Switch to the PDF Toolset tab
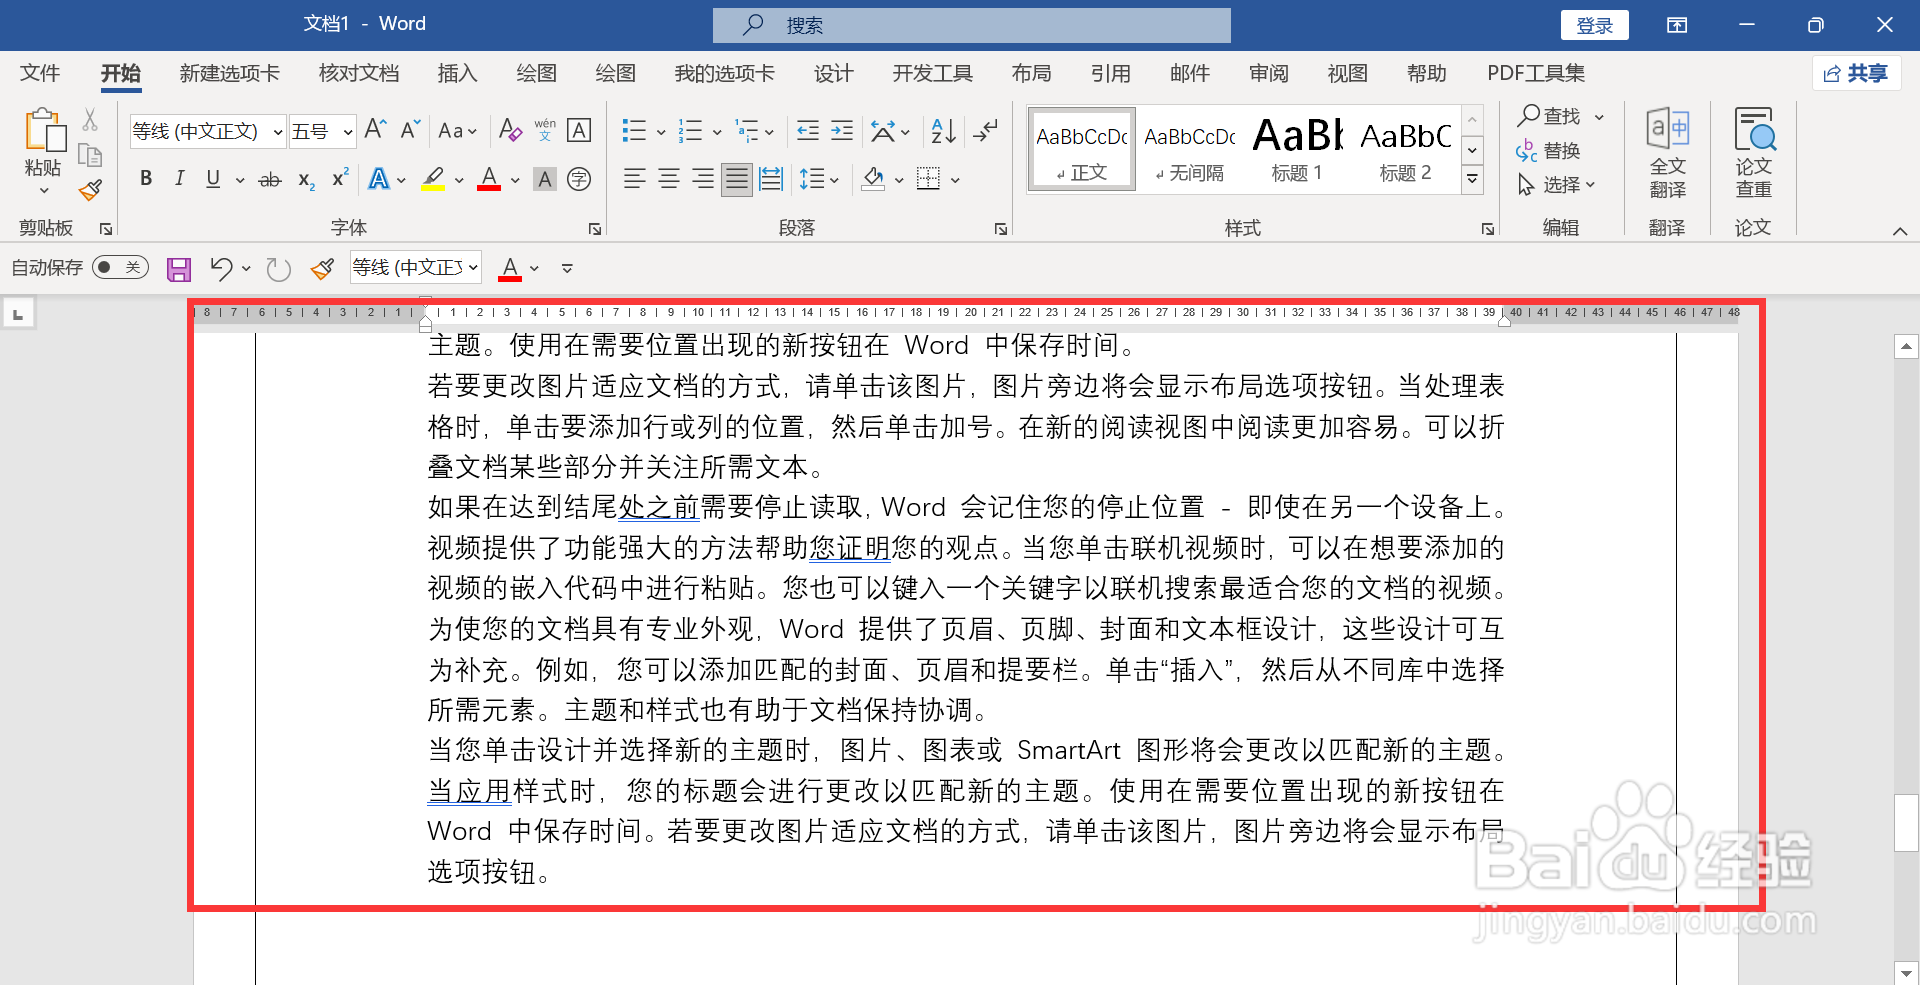1920x985 pixels. [x=1536, y=73]
